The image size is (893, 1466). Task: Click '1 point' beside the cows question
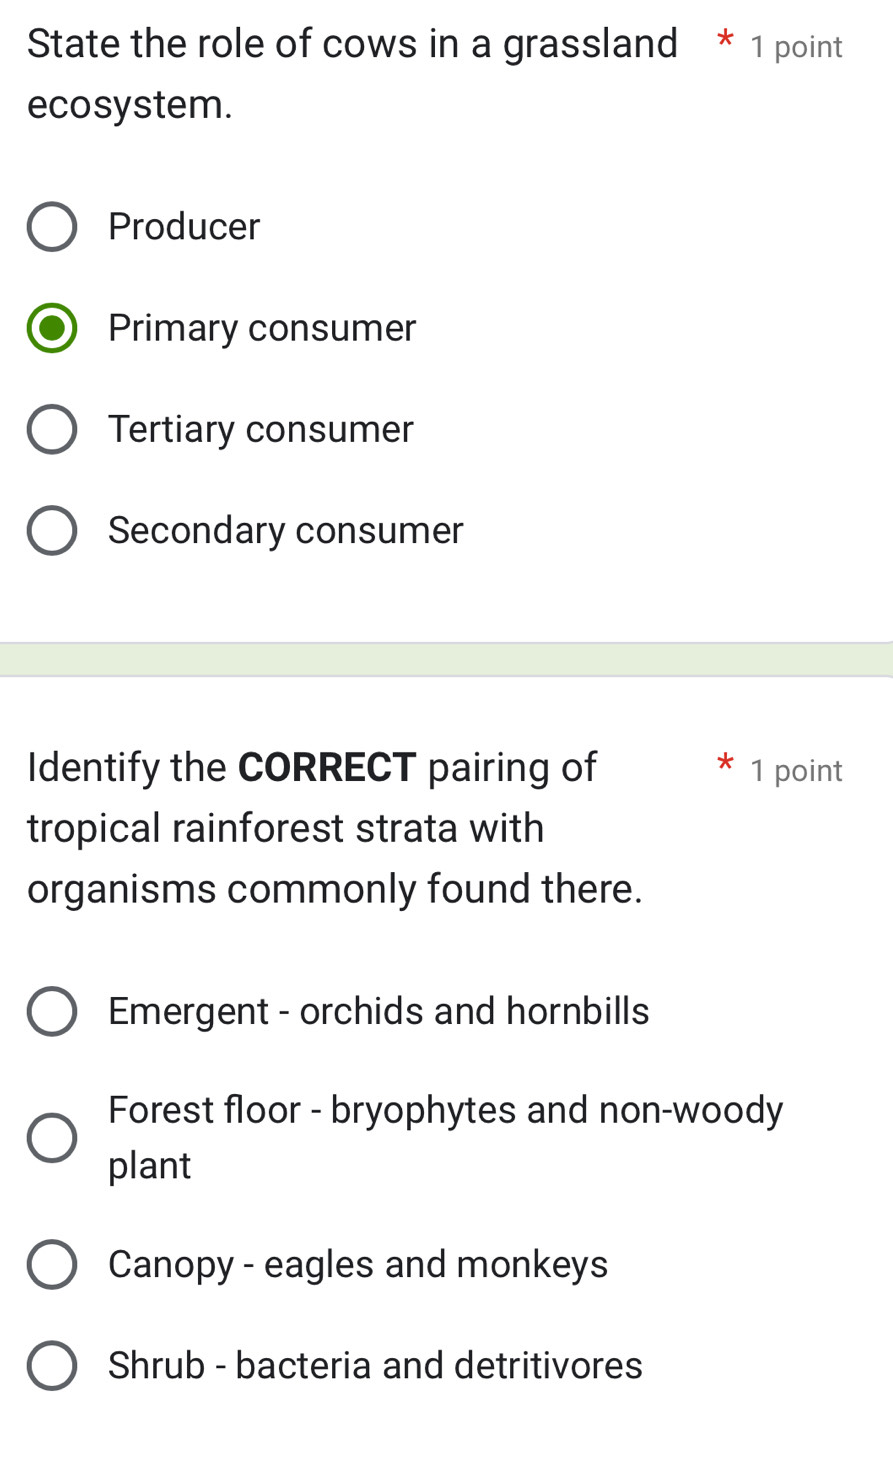click(x=796, y=47)
